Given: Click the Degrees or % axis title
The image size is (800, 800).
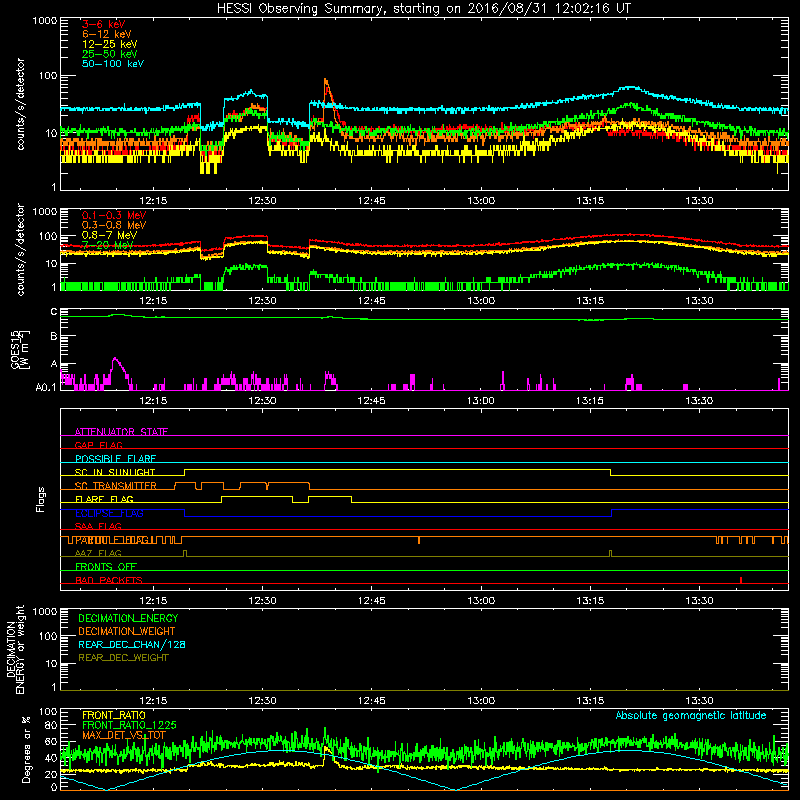Looking at the screenshot, I should pyautogui.click(x=26, y=749).
